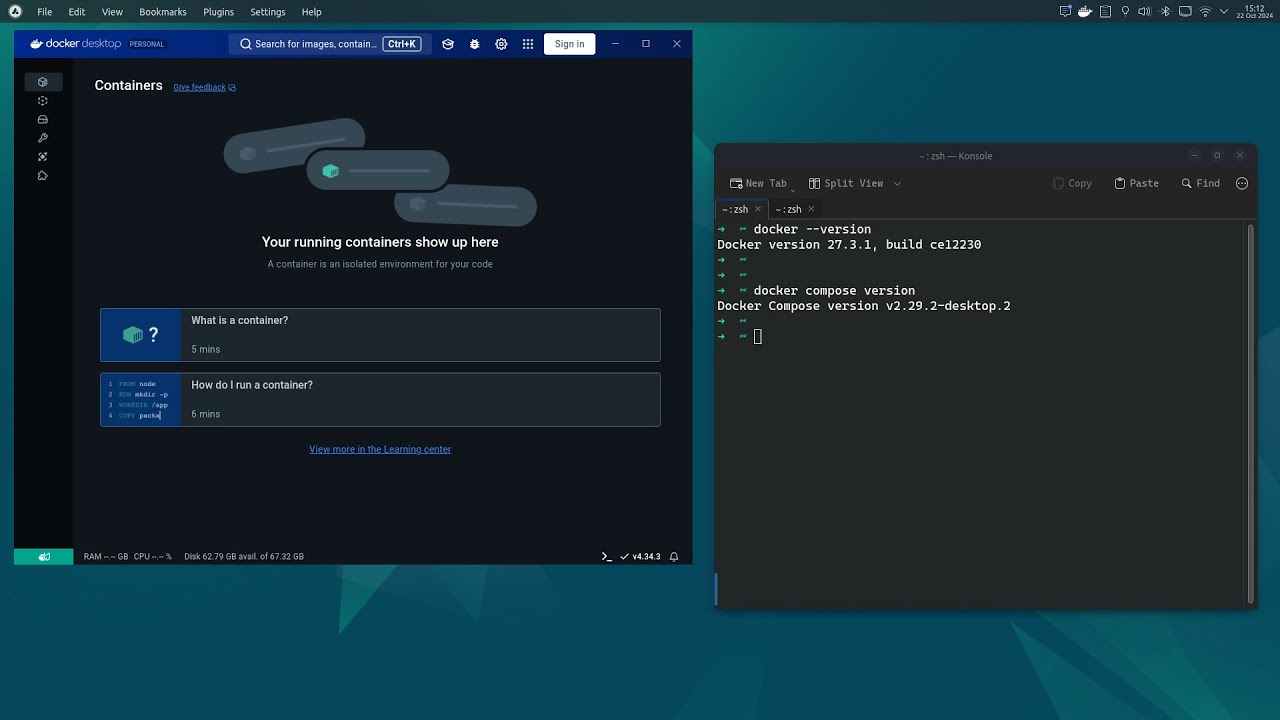Click the display monitor icon in system tray
The image size is (1280, 720).
pyautogui.click(x=1185, y=12)
